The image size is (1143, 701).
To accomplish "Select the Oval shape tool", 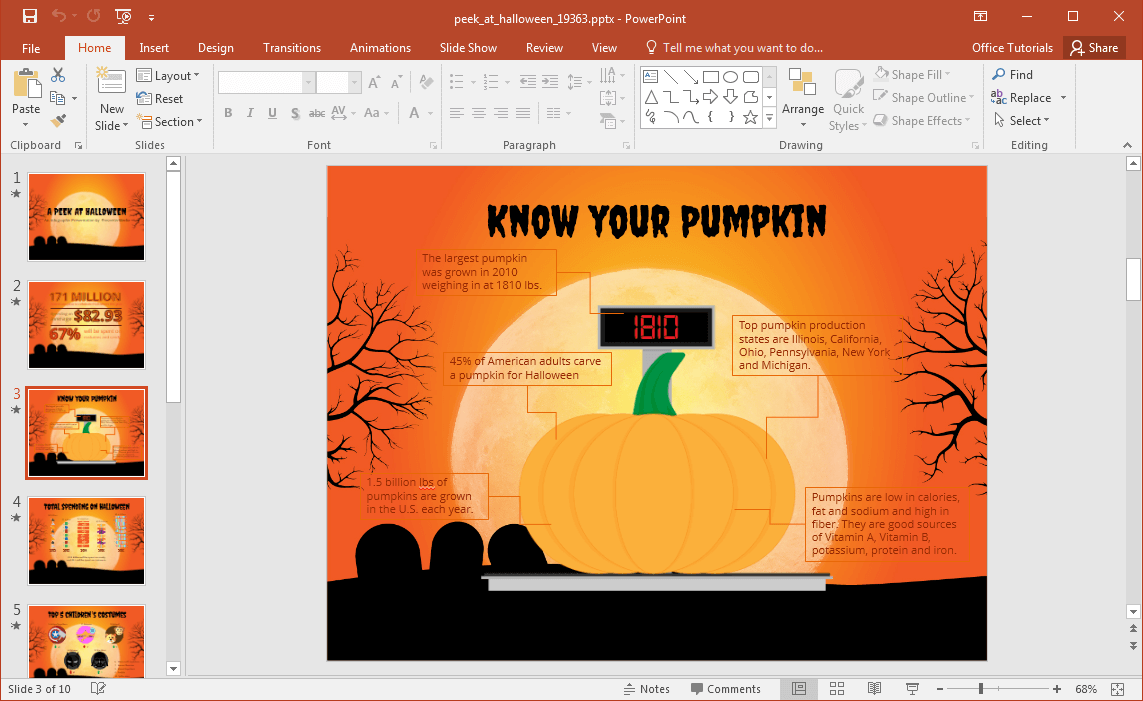I will [731, 75].
